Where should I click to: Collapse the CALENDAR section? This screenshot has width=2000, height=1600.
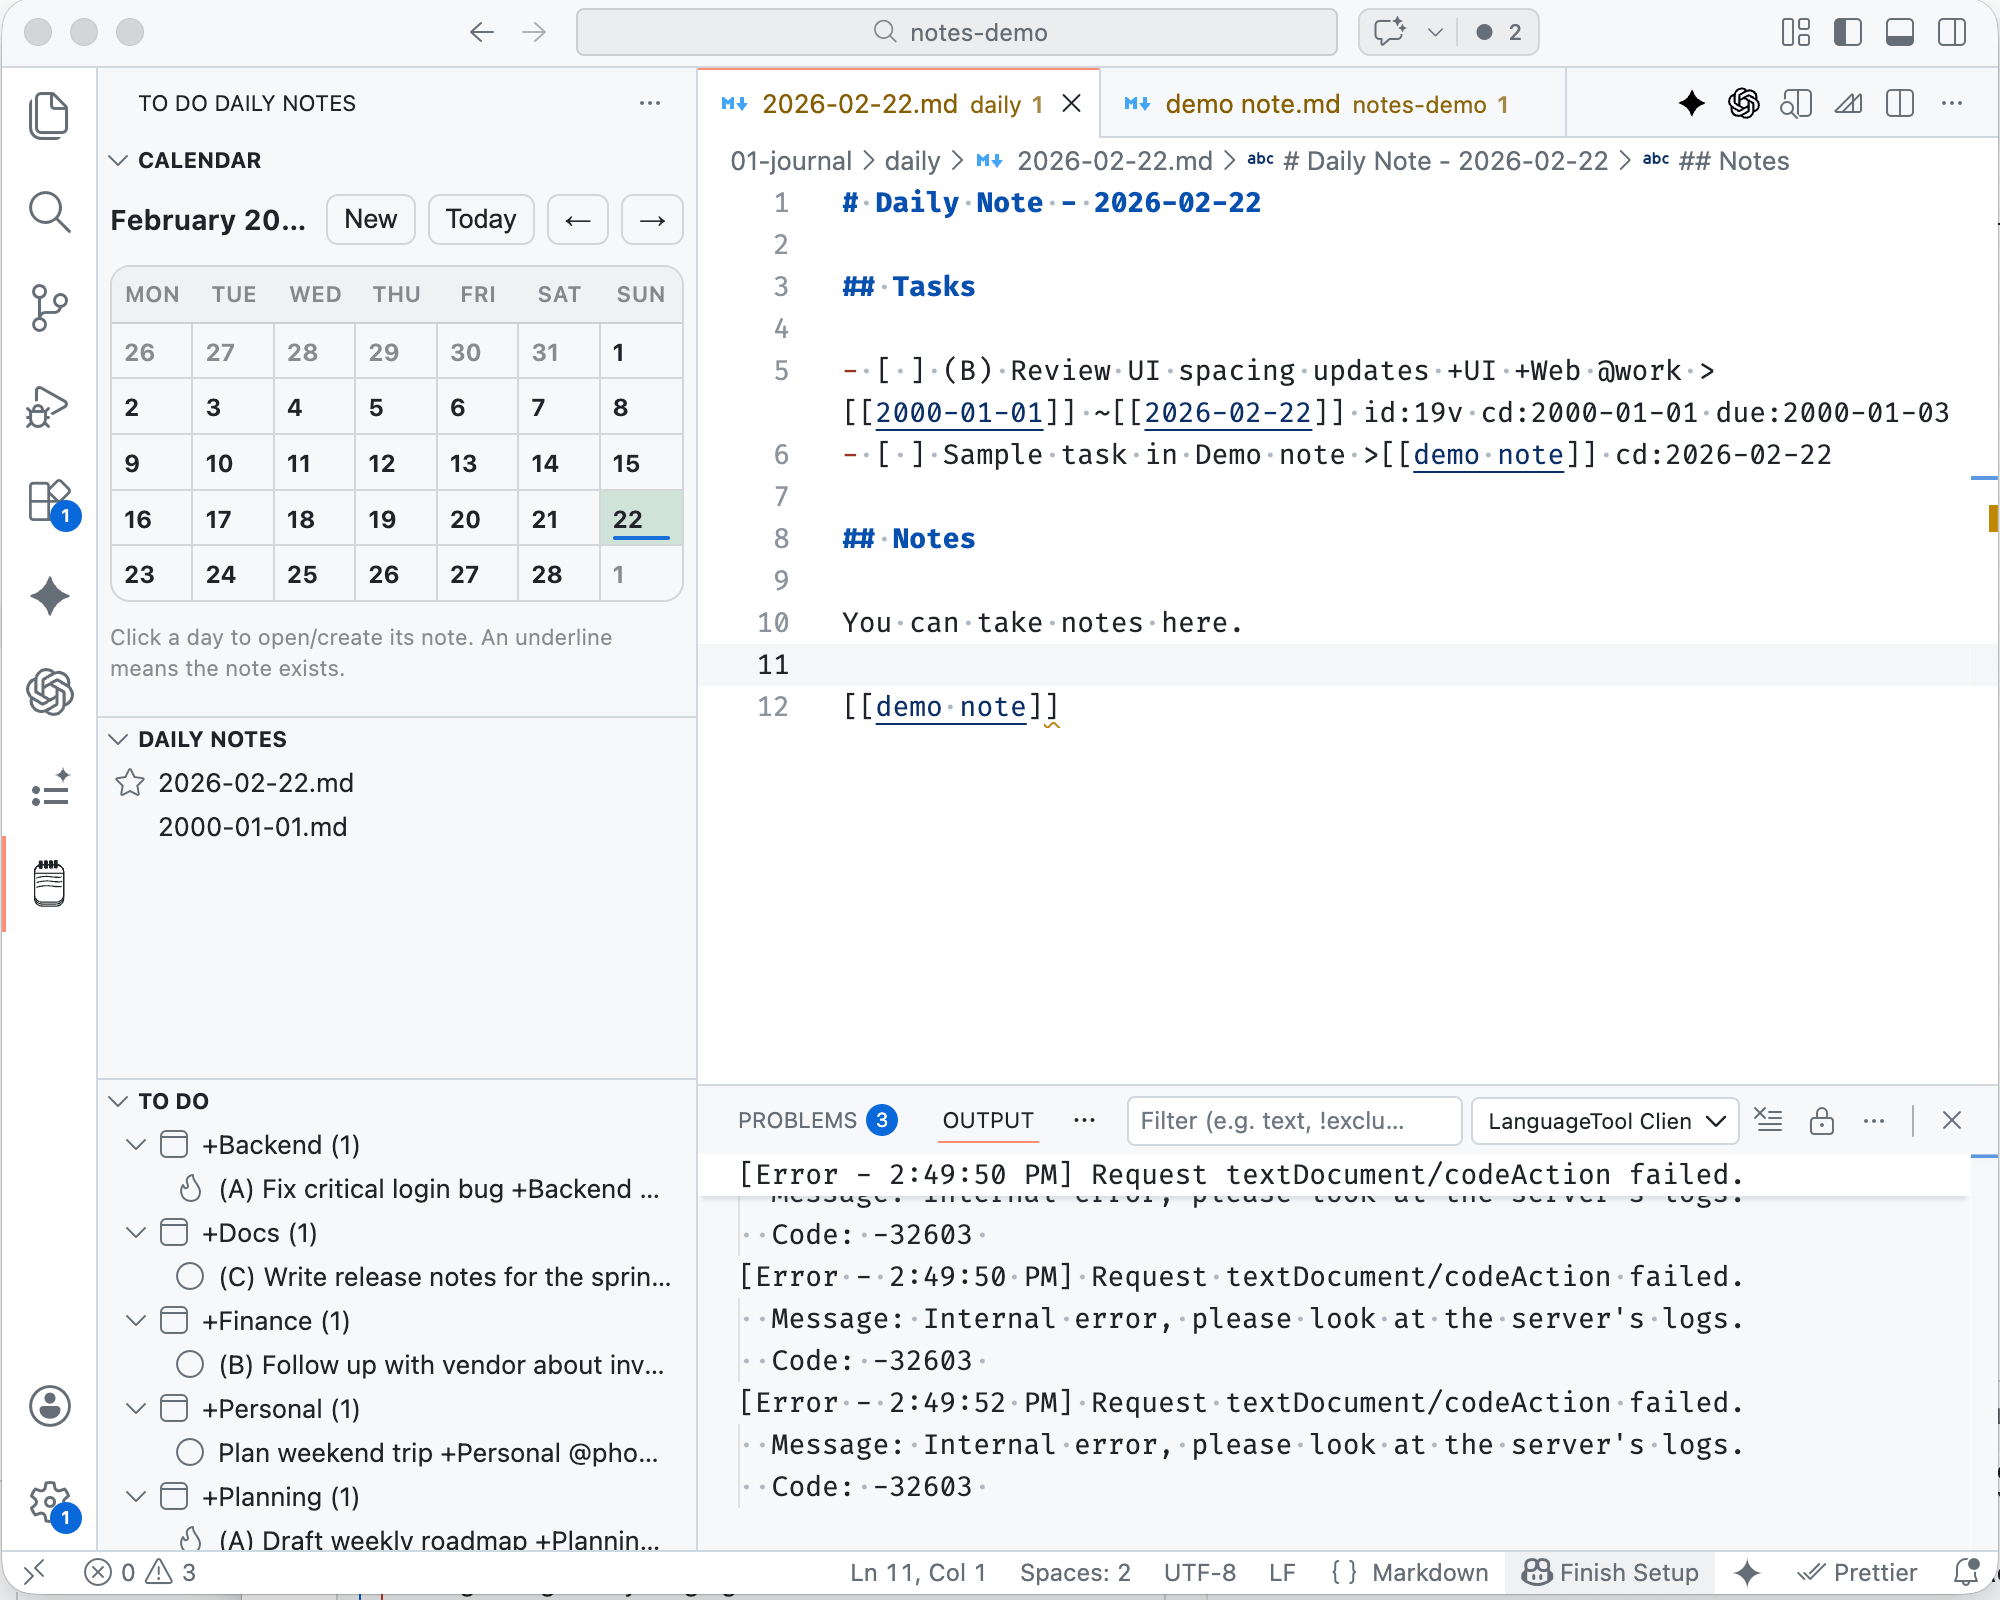[x=118, y=160]
